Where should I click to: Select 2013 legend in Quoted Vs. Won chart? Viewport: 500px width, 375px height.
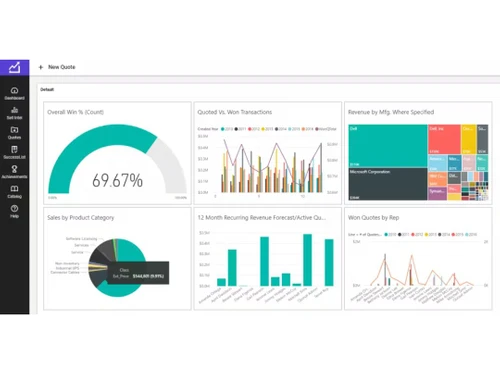[x=267, y=129]
